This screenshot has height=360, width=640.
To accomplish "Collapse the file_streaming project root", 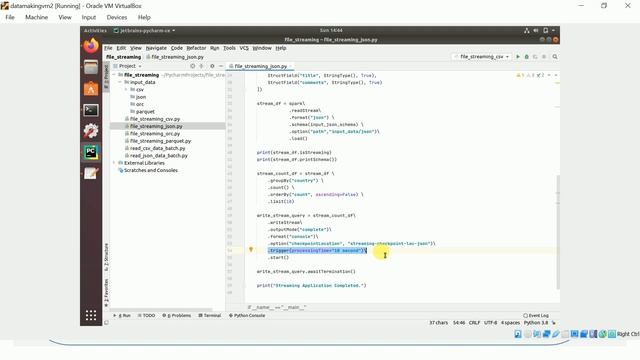I will click(x=115, y=75).
